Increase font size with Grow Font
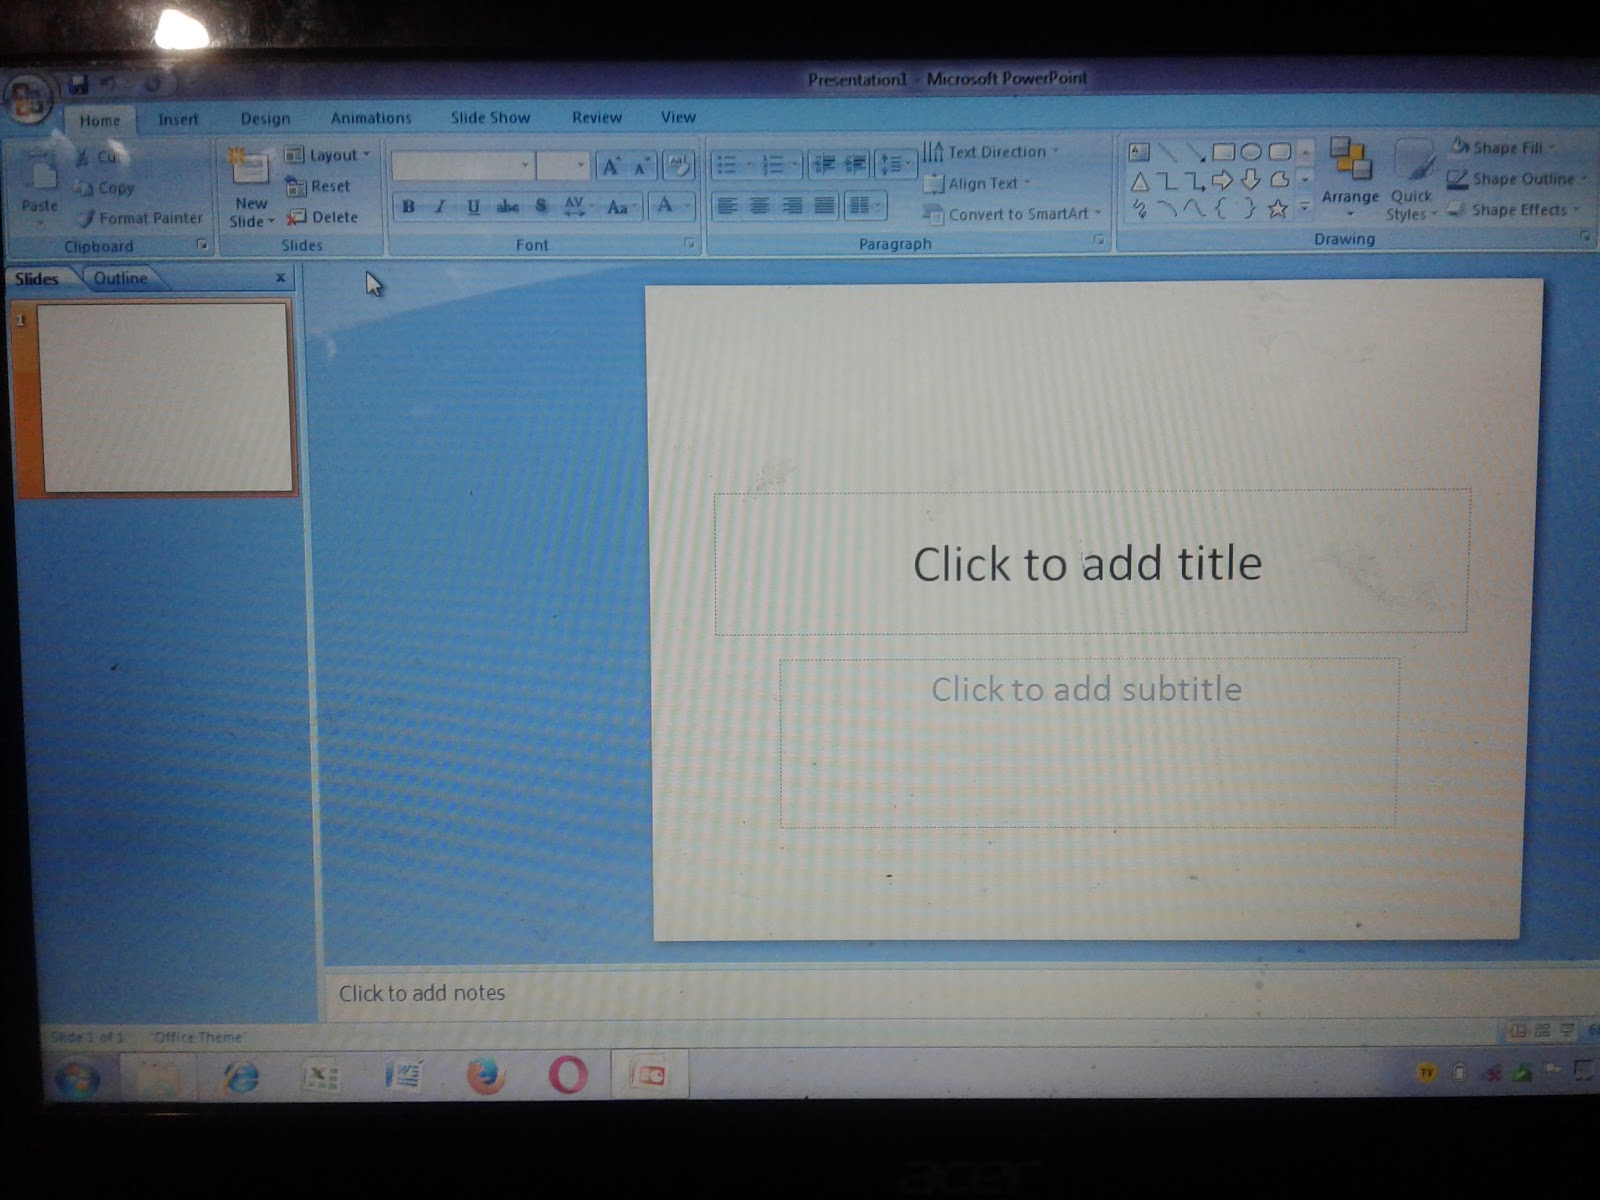1600x1200 pixels. [x=611, y=166]
